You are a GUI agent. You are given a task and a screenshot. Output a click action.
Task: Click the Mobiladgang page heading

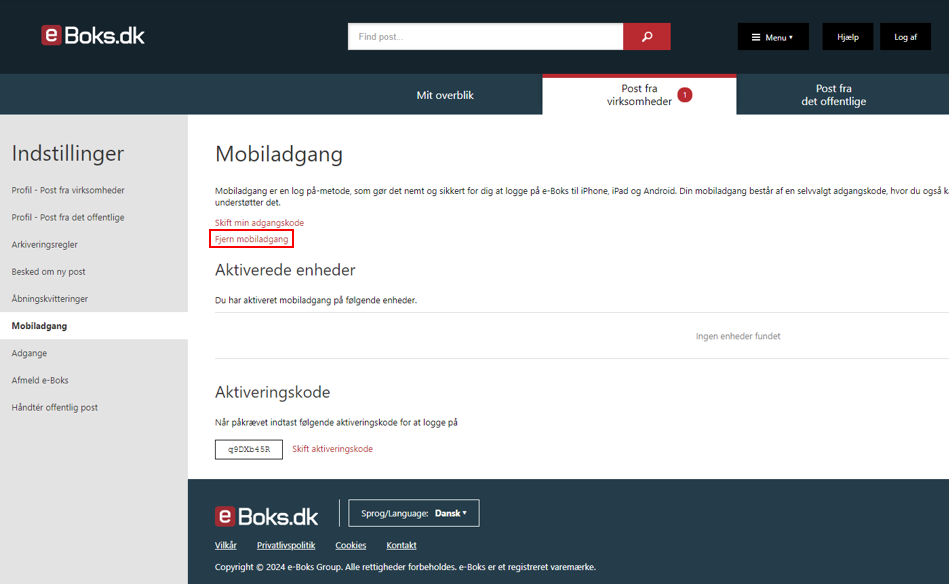tap(279, 154)
